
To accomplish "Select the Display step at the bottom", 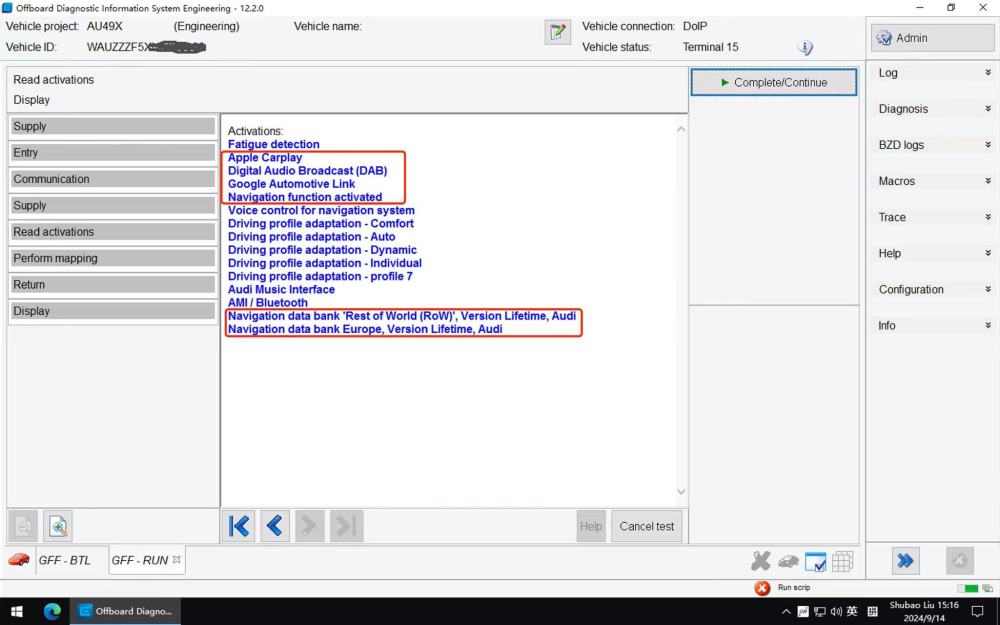I will pos(112,311).
